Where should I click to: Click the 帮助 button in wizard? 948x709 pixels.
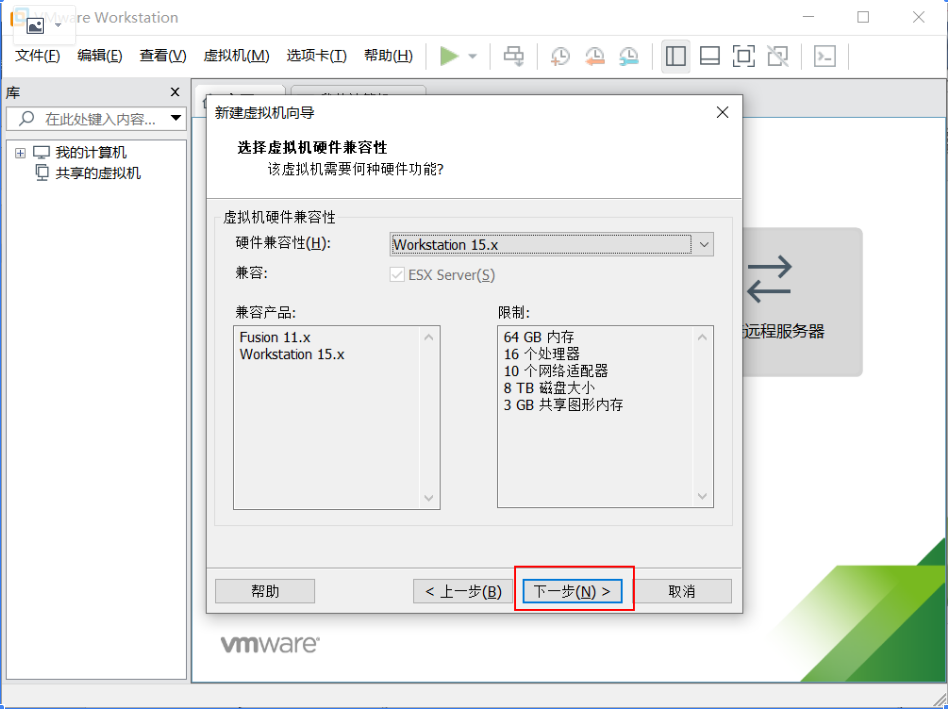(x=265, y=591)
